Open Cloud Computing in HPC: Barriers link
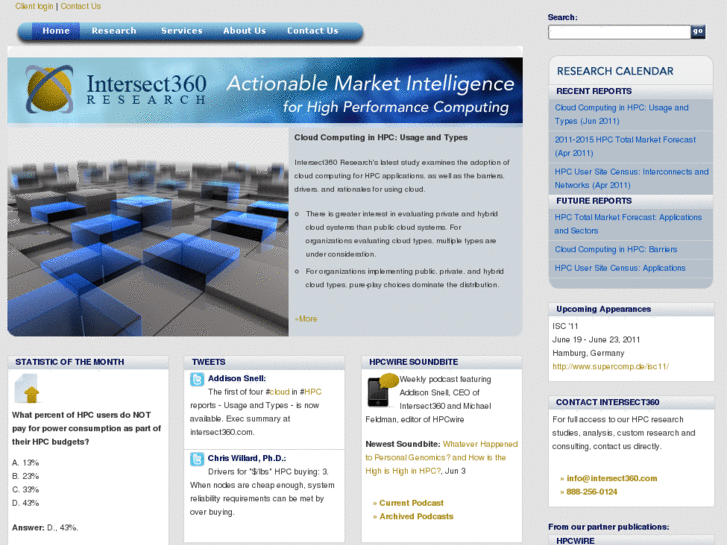This screenshot has width=727, height=545. (x=616, y=249)
